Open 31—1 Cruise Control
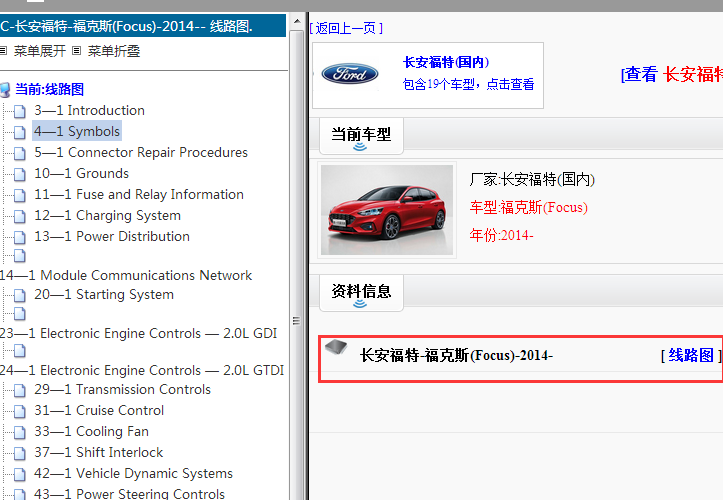The height and width of the screenshot is (500, 723). tap(99, 411)
